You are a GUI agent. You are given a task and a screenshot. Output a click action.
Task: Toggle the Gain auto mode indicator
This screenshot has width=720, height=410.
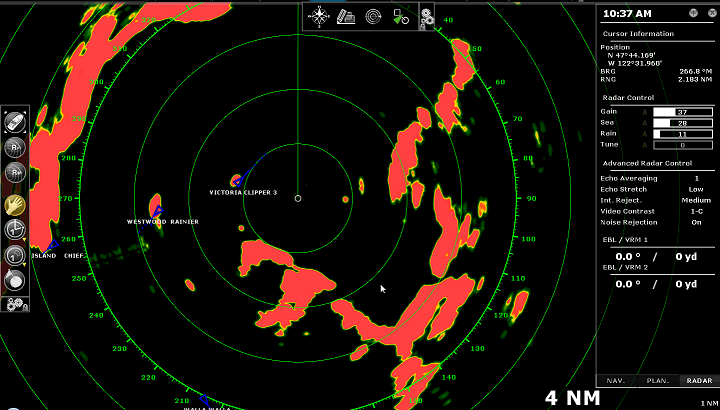pyautogui.click(x=643, y=111)
